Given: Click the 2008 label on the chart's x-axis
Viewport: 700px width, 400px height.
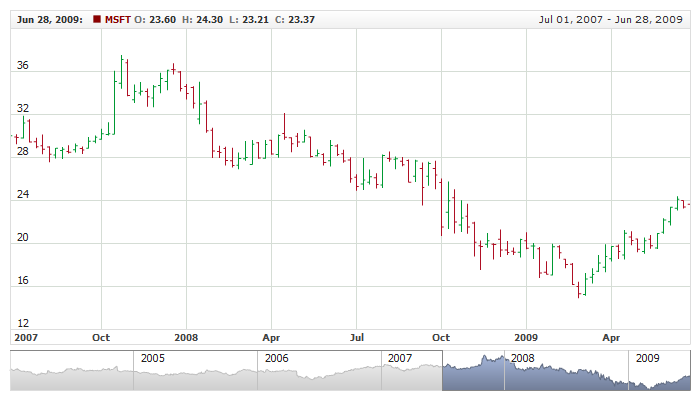Looking at the screenshot, I should (185, 338).
